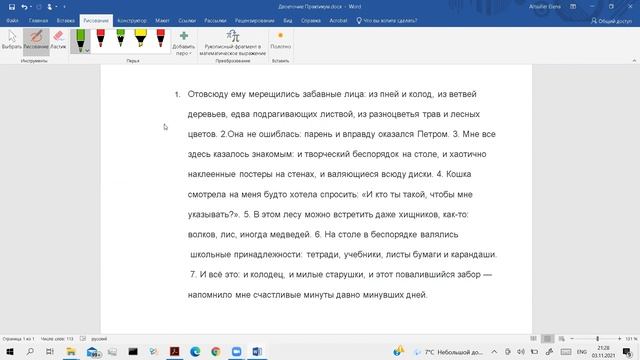Open Google Chrome from taskbar

click(216, 351)
